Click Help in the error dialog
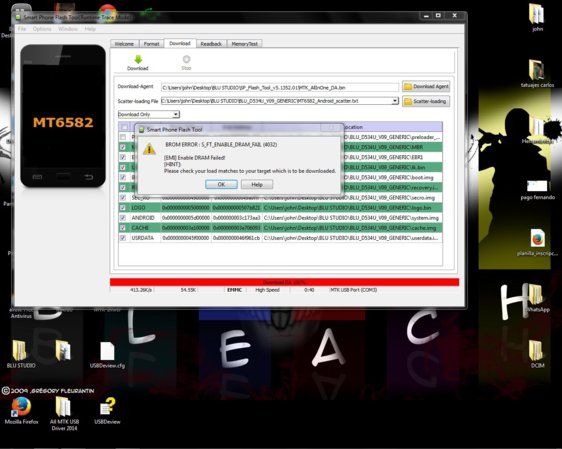Screen dimensions: 562x449 click(257, 184)
